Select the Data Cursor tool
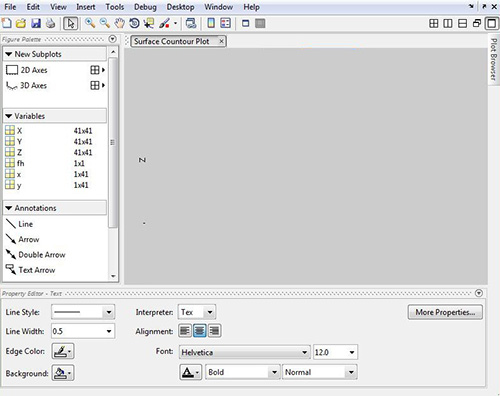 (x=149, y=23)
